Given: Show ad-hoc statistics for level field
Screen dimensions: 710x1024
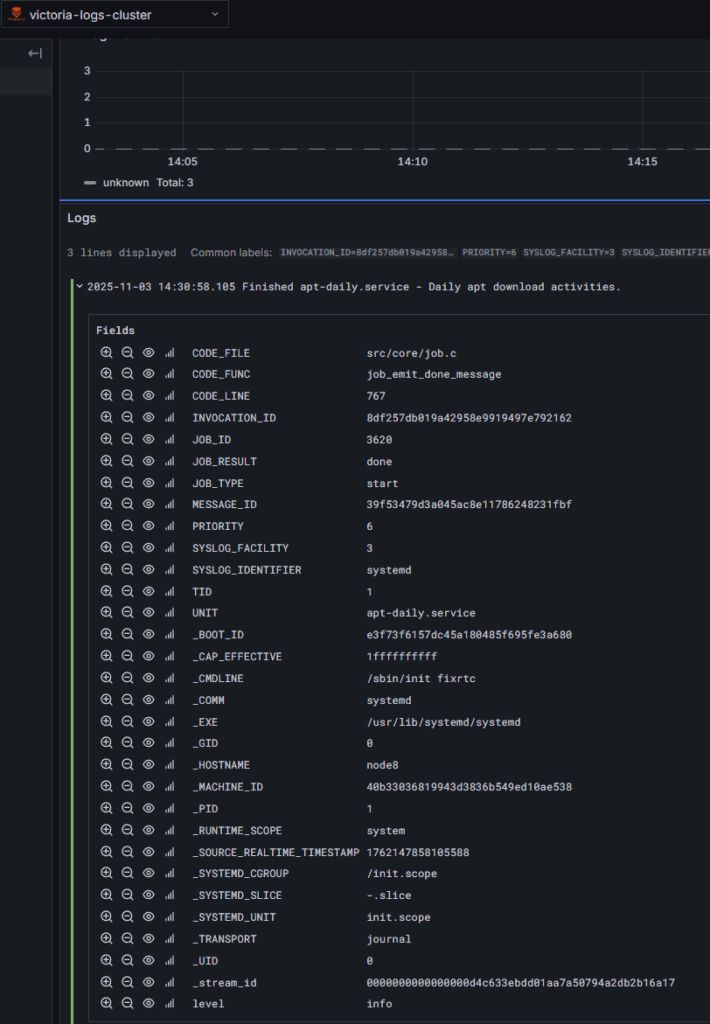Looking at the screenshot, I should tap(169, 1004).
